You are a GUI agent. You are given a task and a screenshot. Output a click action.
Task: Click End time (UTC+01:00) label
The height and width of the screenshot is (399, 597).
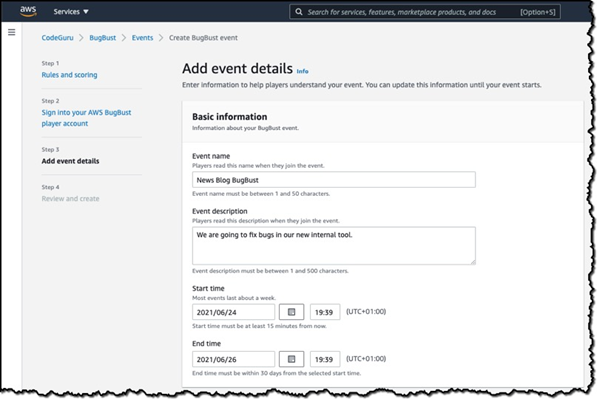coord(366,359)
